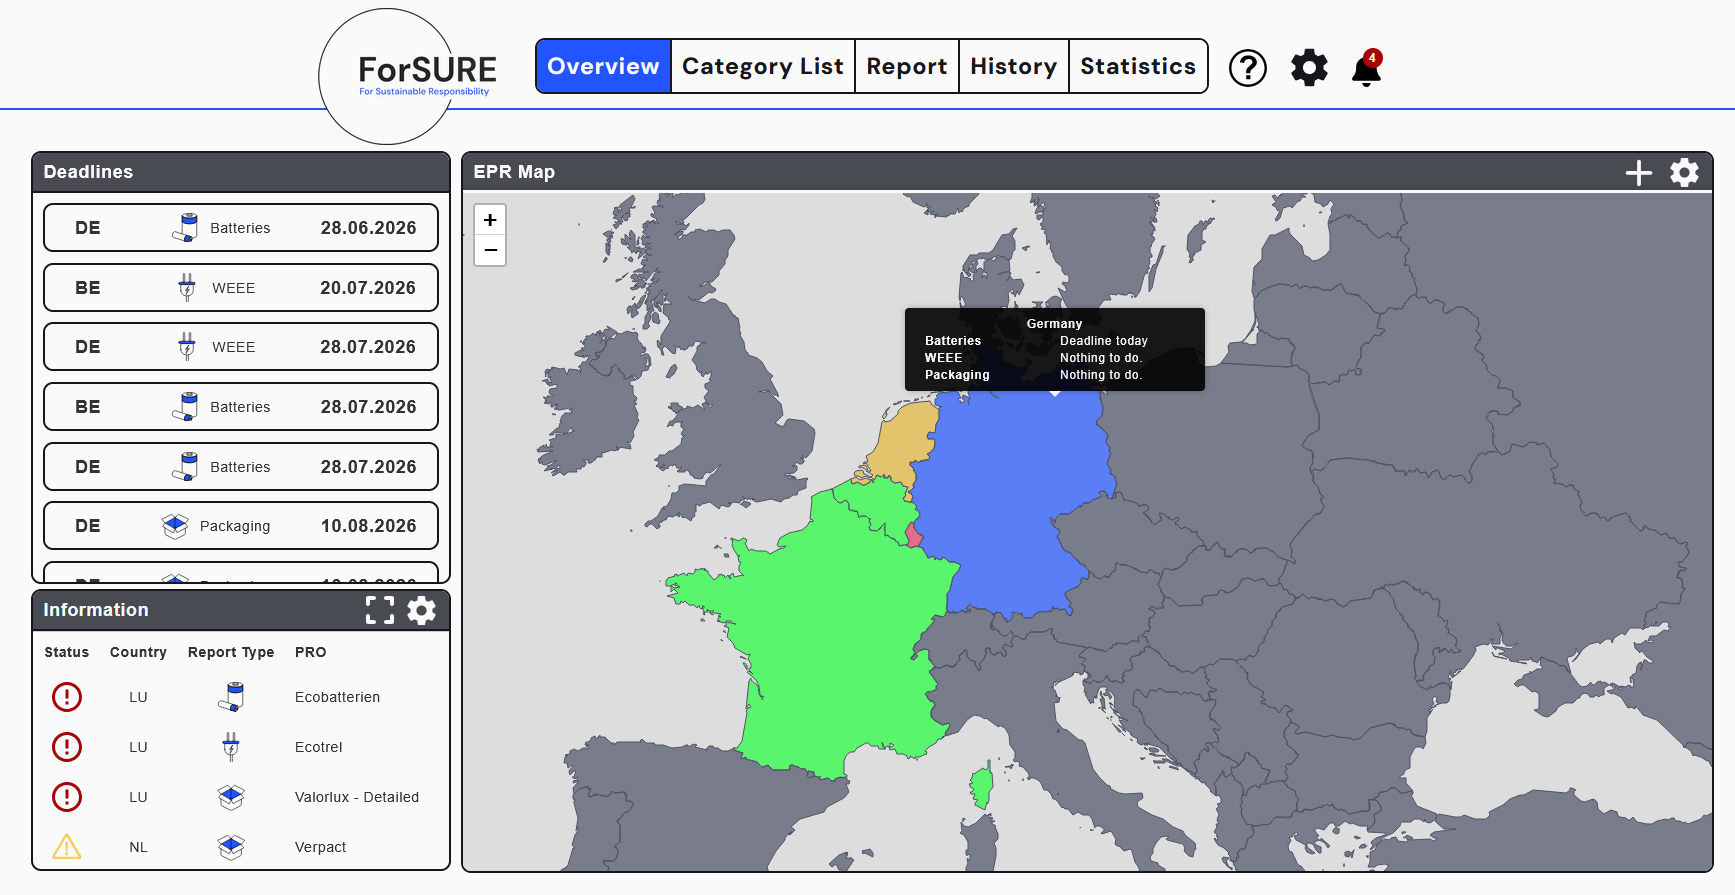This screenshot has height=895, width=1735.
Task: Click the packaging icon for Valorlux - Detailed
Action: pyautogui.click(x=231, y=797)
